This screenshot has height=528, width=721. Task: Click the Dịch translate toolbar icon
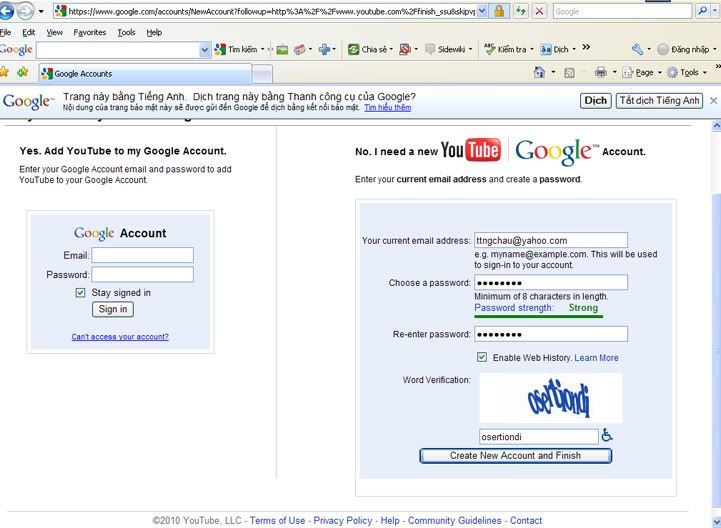(546, 49)
